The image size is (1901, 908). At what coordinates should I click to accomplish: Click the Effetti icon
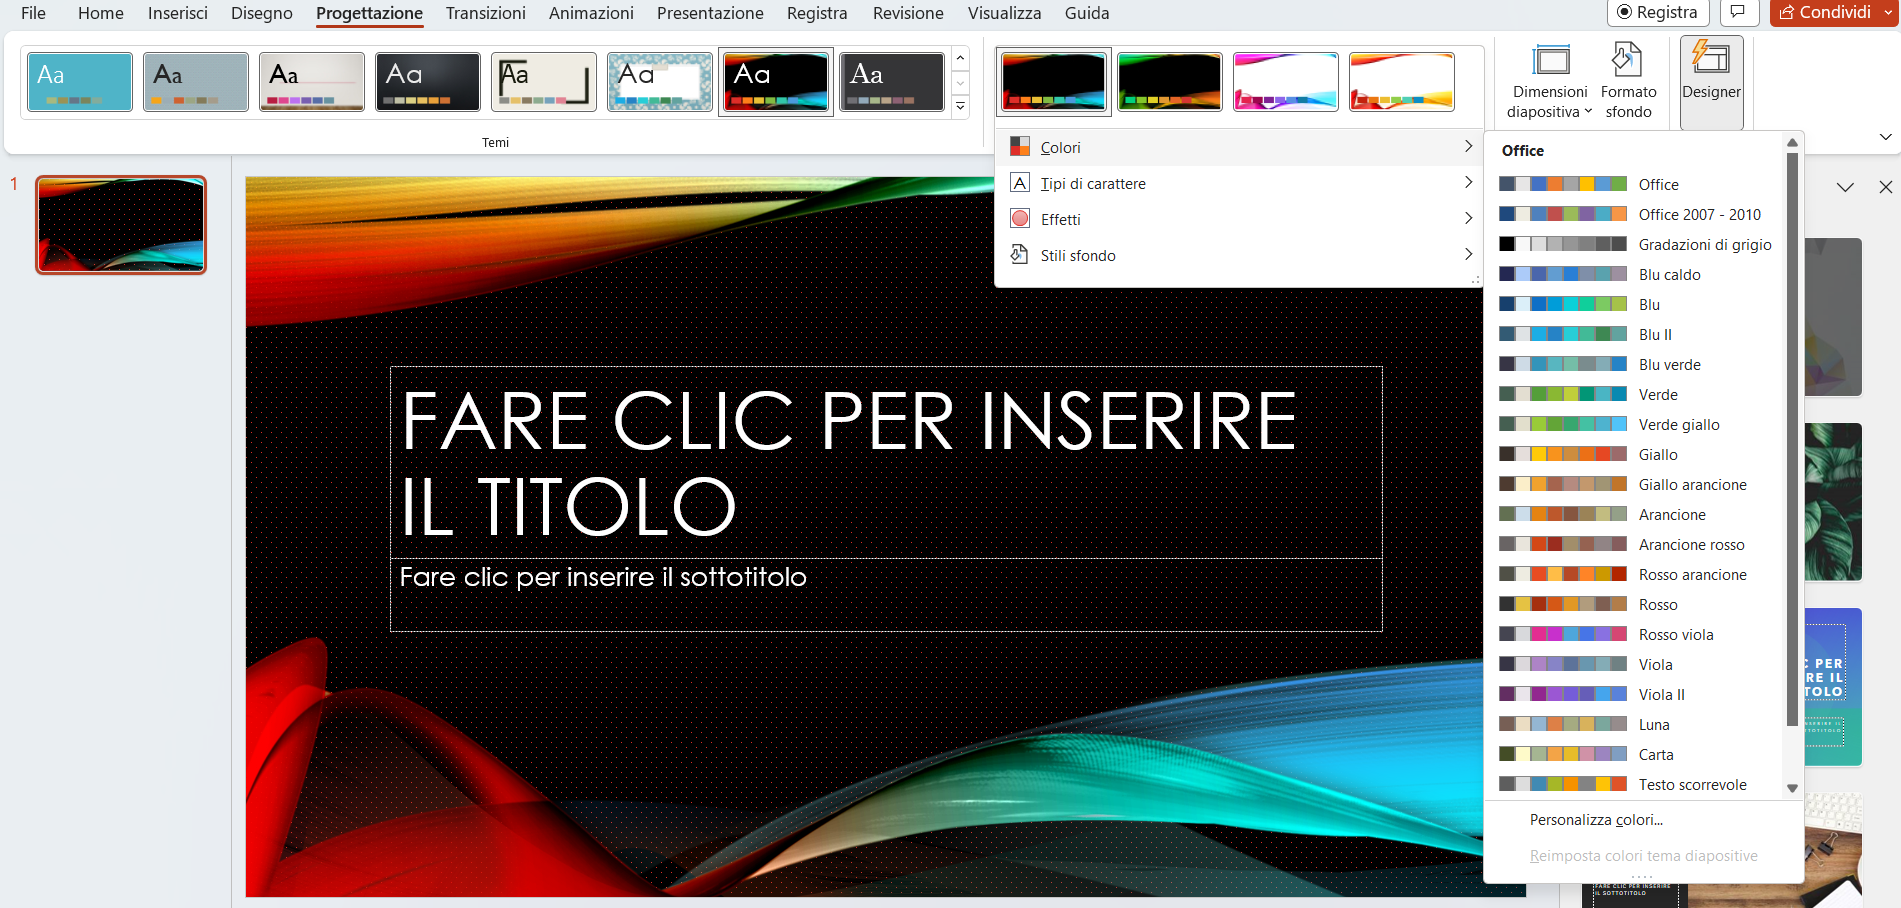pos(1020,218)
